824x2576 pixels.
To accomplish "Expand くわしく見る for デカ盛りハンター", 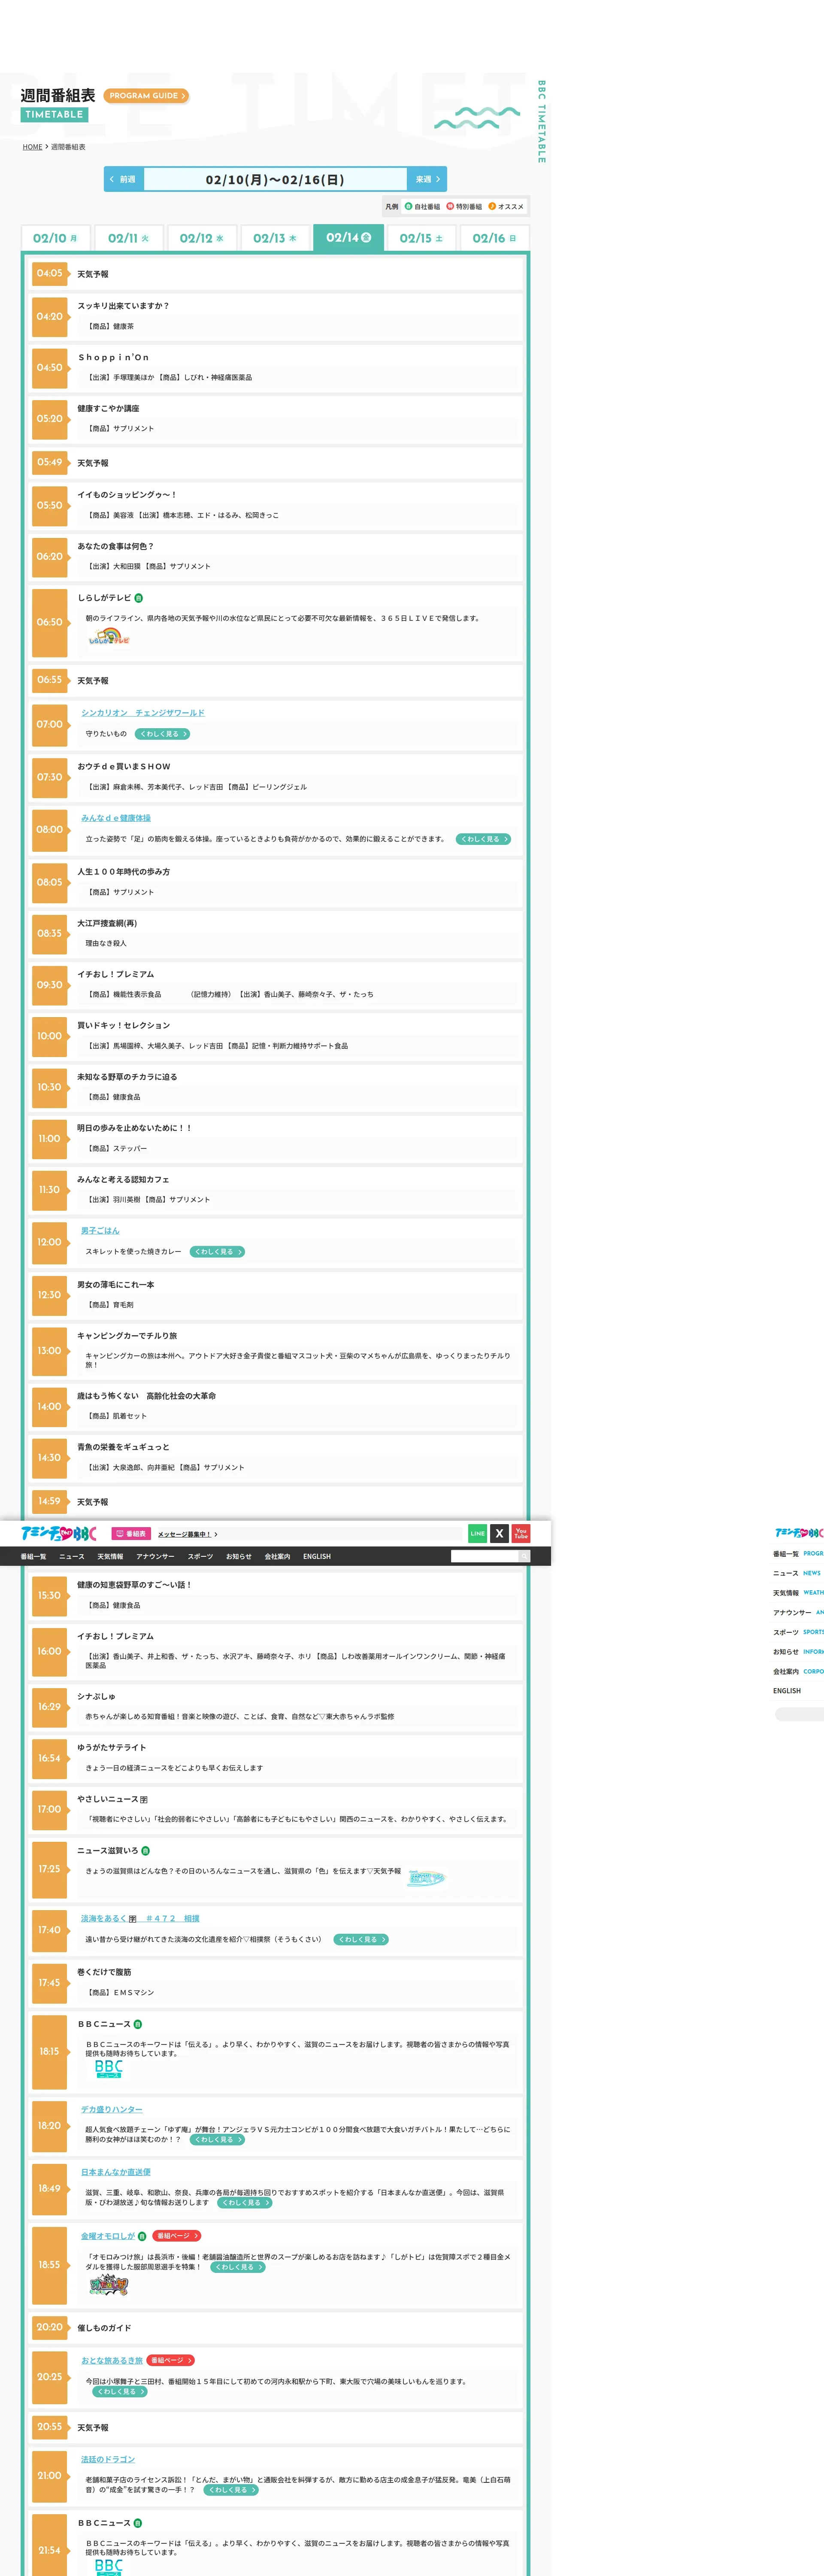I will point(217,2140).
